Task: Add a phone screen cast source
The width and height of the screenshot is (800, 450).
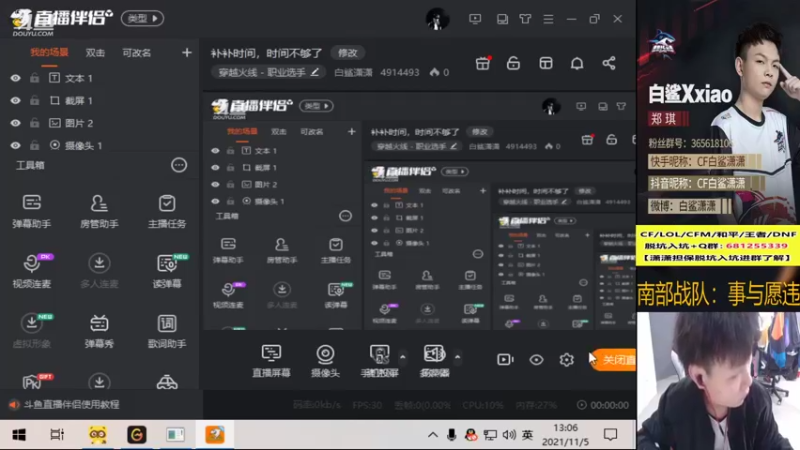Action: (379, 360)
